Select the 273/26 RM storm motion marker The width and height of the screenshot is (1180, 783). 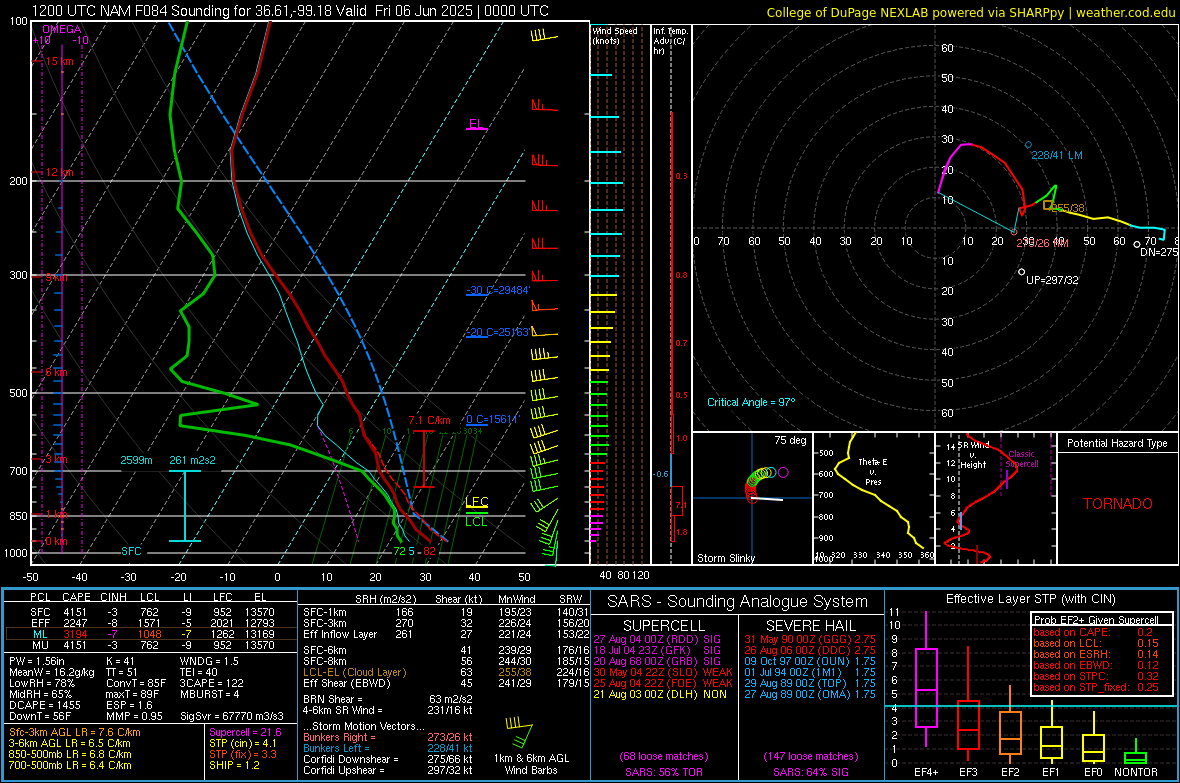(x=1014, y=232)
